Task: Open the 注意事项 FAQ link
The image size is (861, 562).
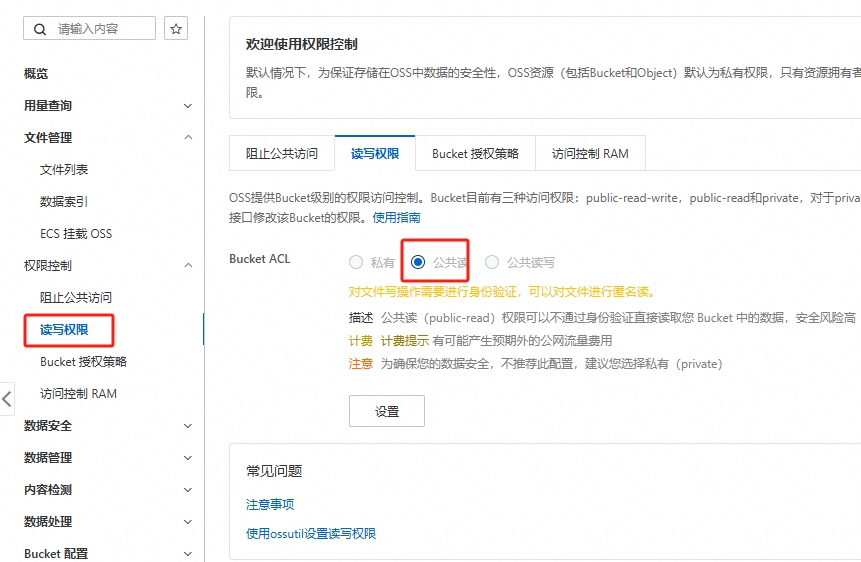Action: click(270, 504)
